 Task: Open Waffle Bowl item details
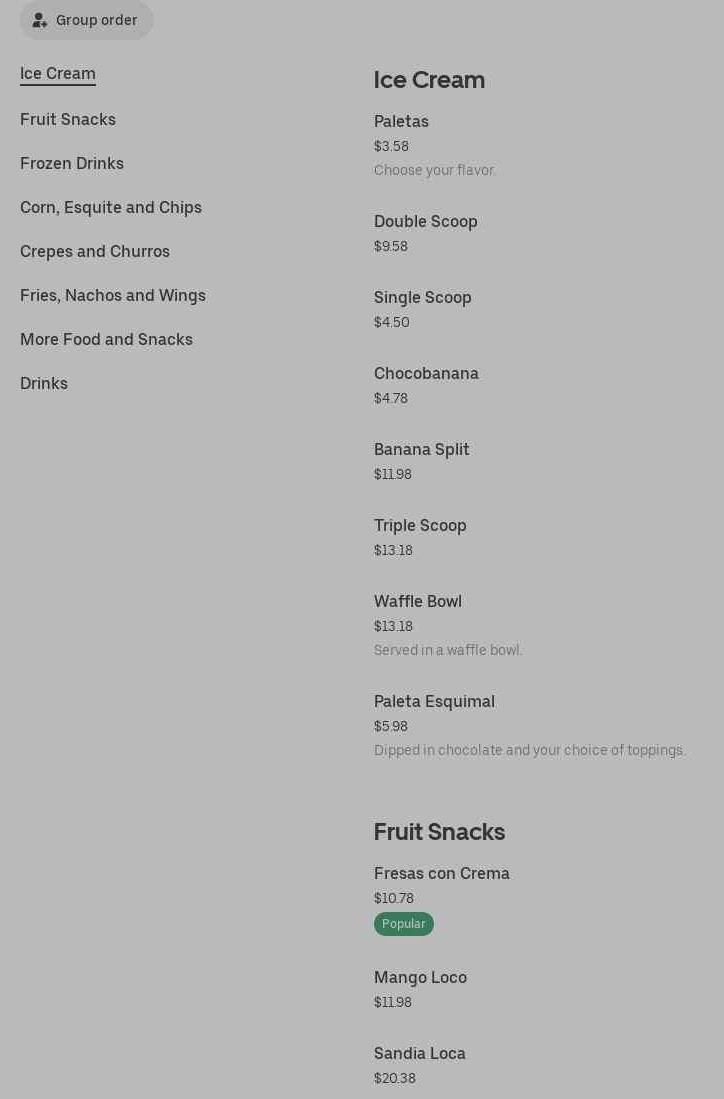click(x=418, y=601)
